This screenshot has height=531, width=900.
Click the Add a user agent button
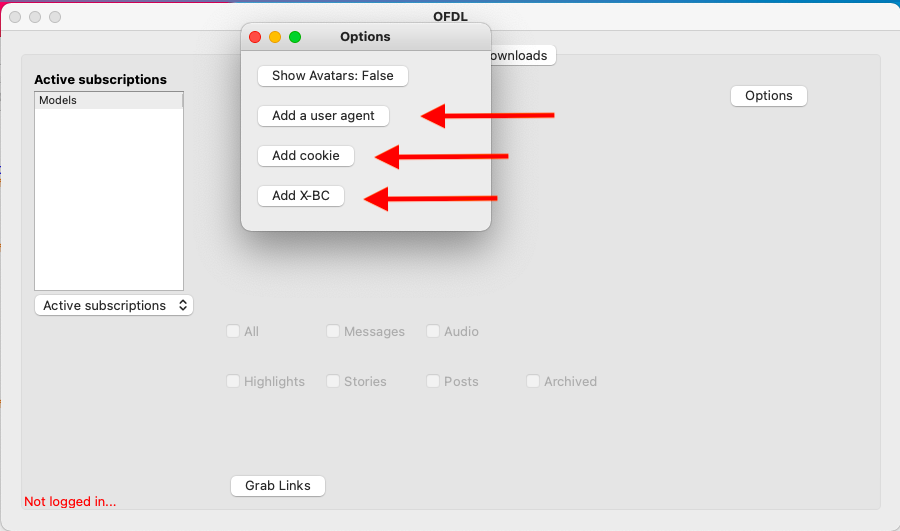click(x=323, y=116)
